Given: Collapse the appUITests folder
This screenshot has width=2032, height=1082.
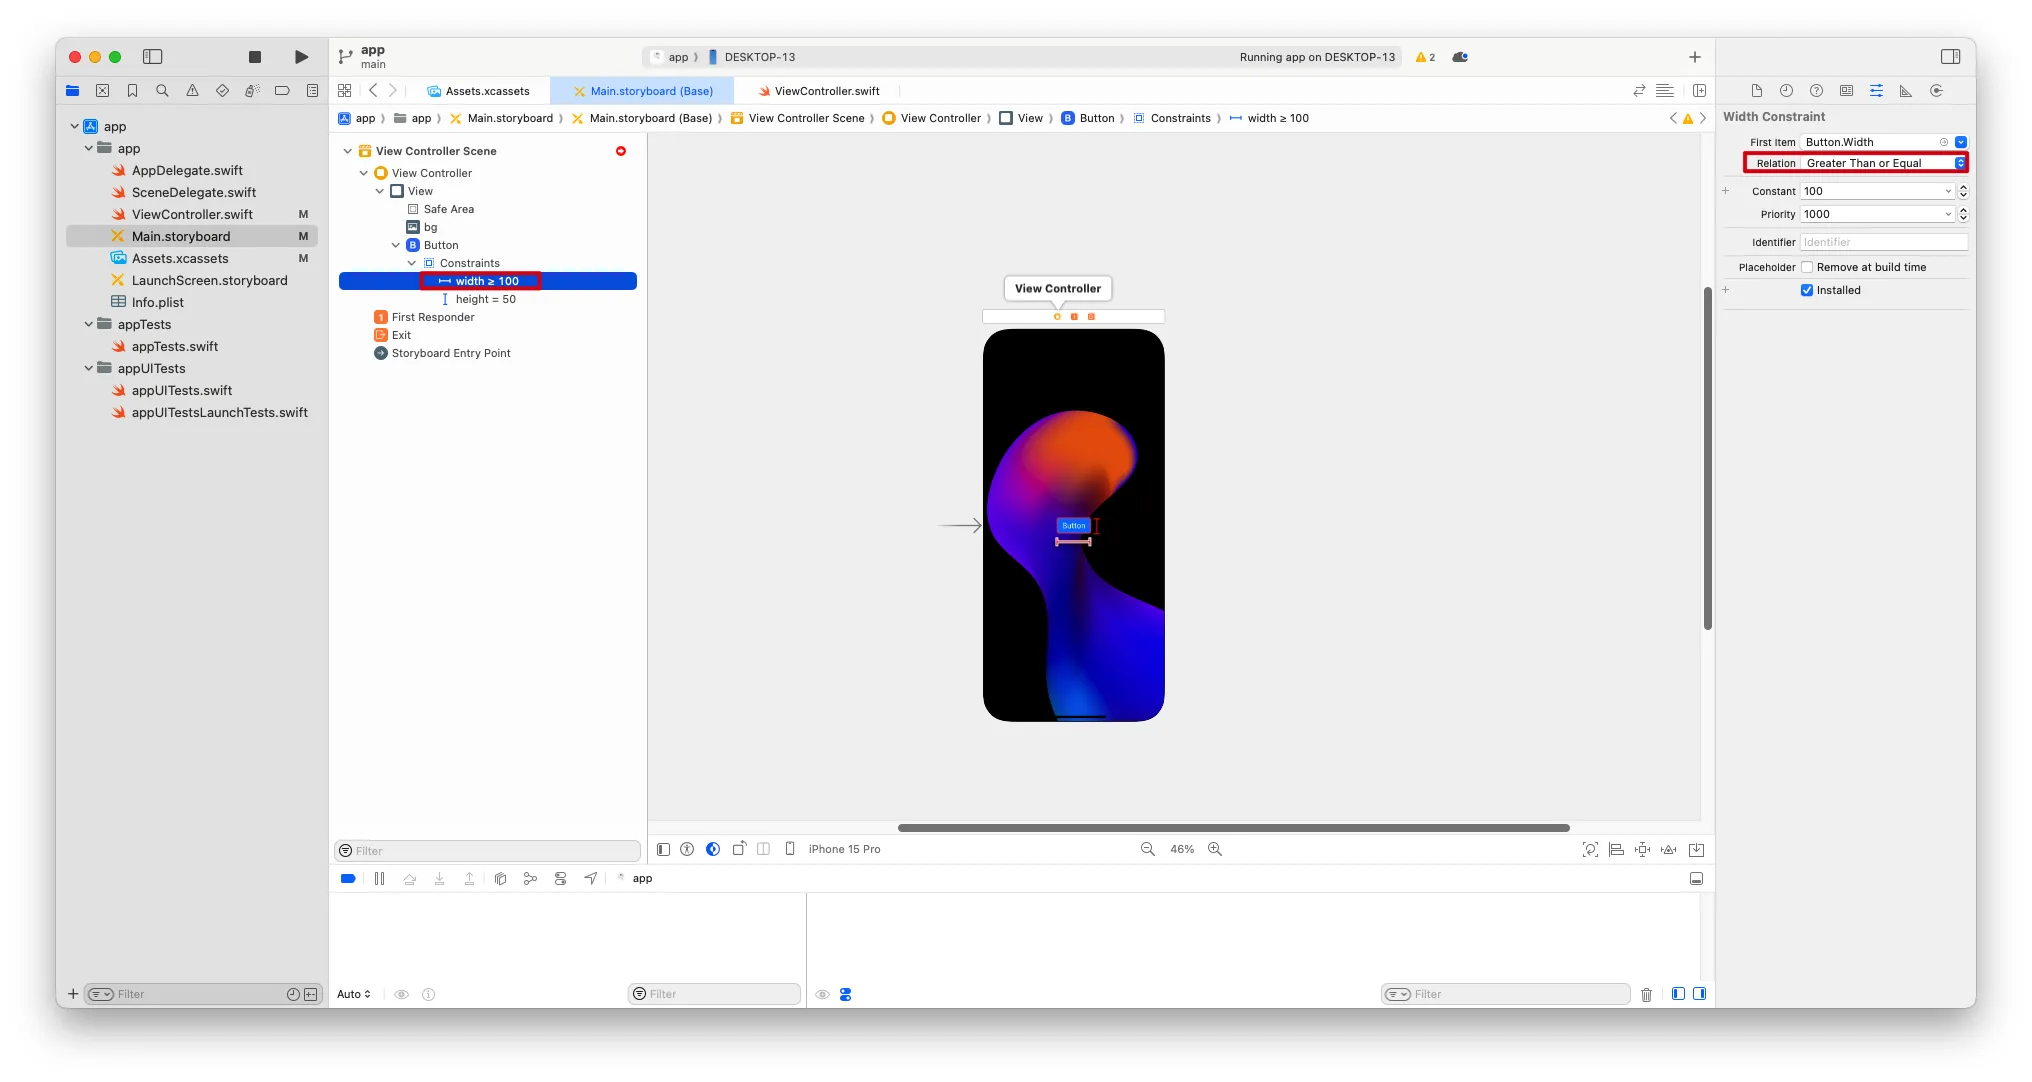Looking at the screenshot, I should click(89, 368).
